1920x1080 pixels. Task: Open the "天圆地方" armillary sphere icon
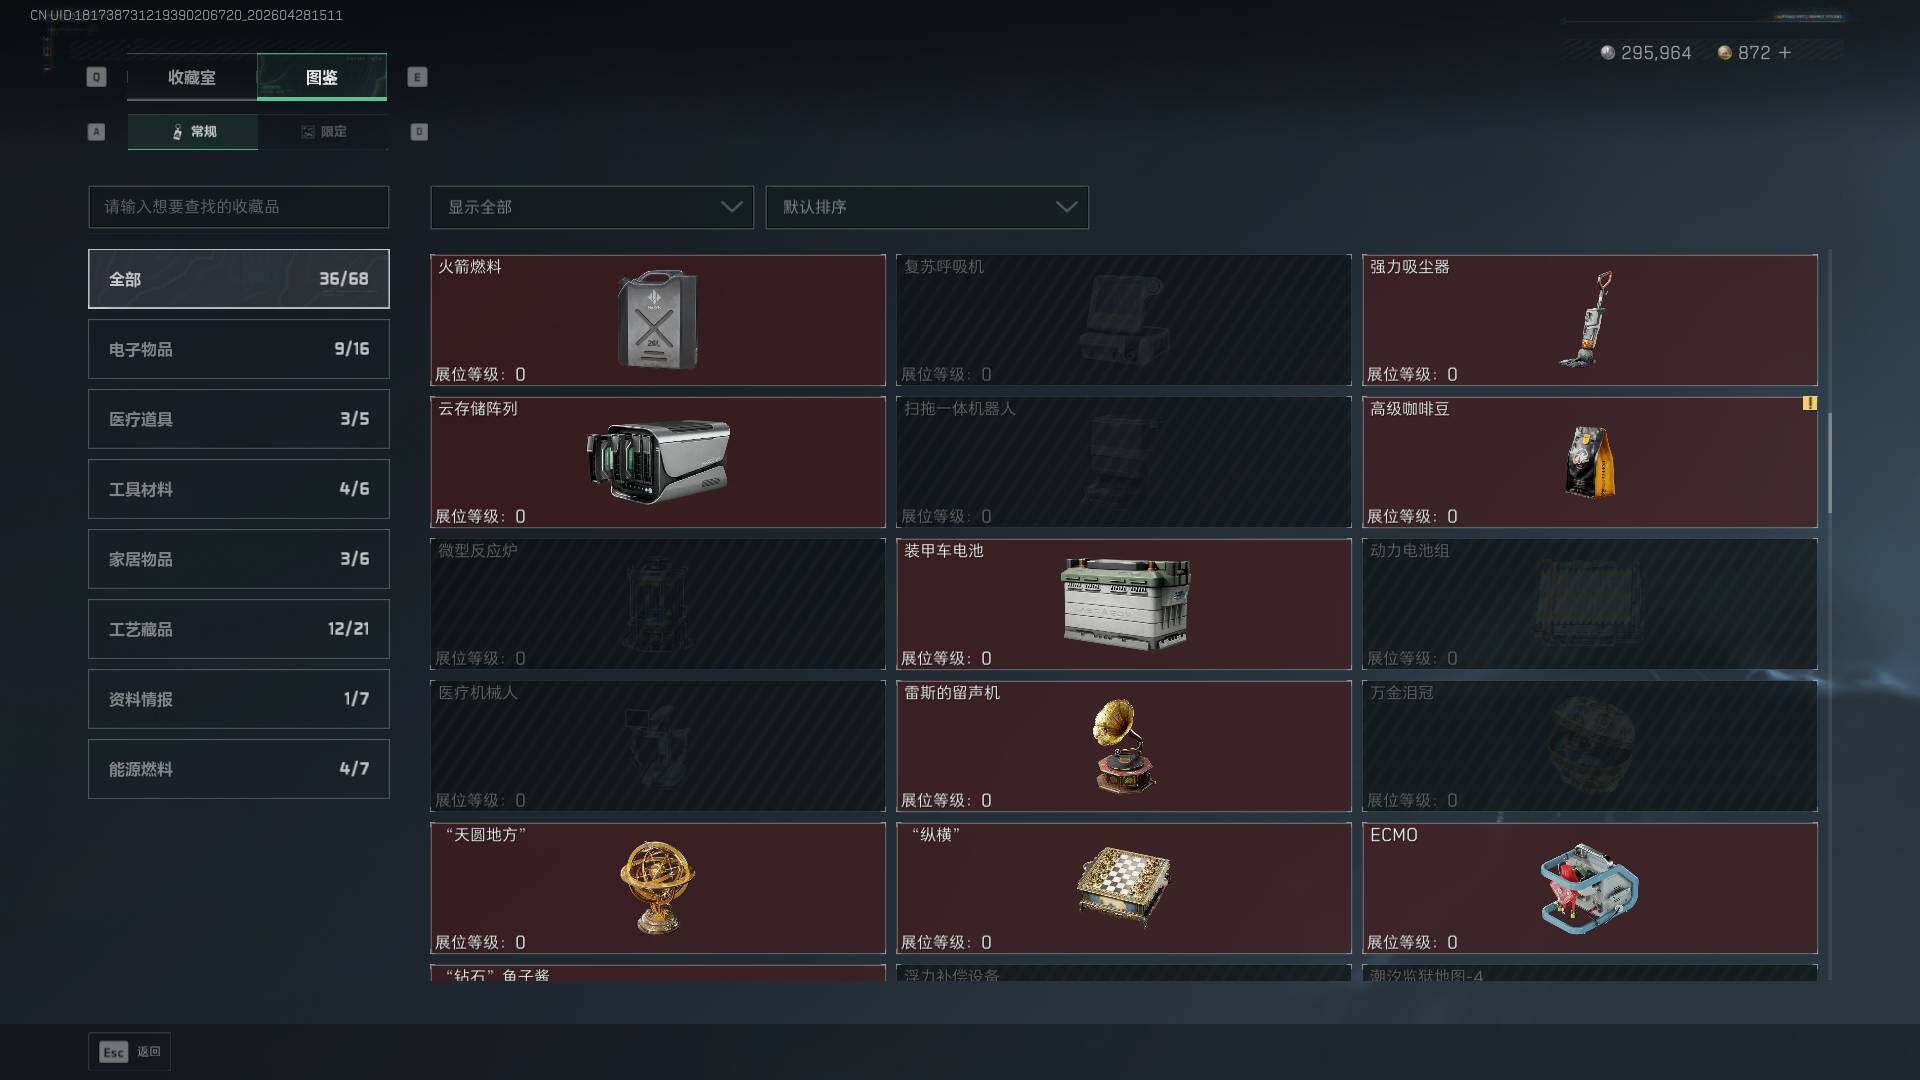[x=657, y=887]
